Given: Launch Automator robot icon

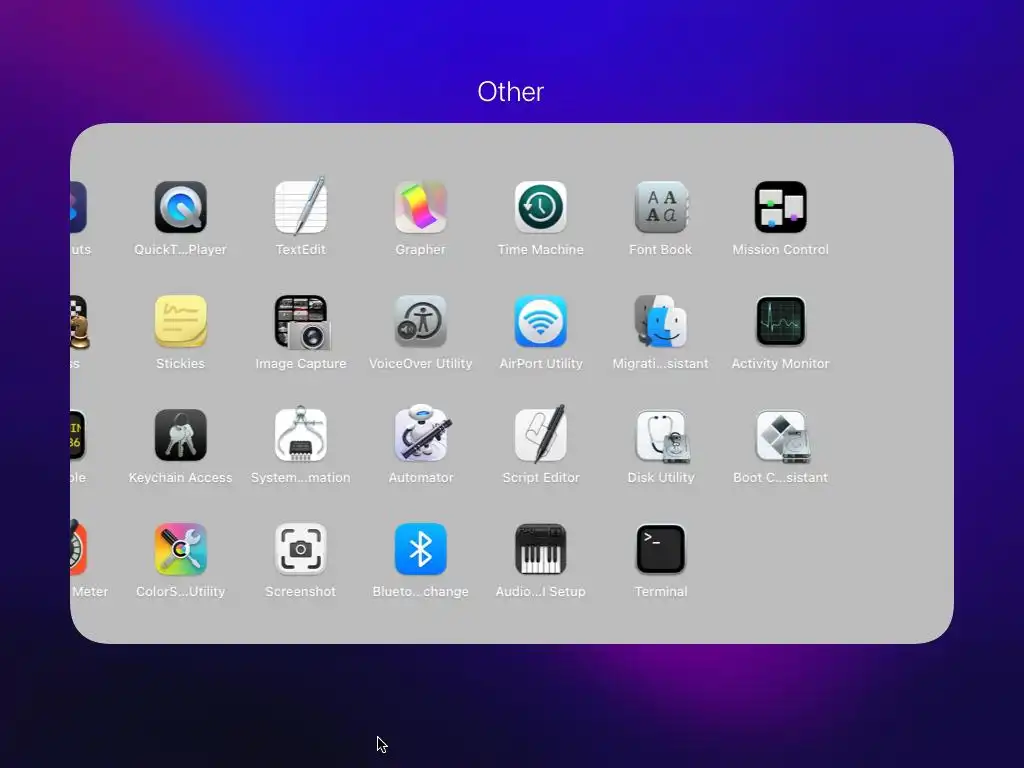Looking at the screenshot, I should [423, 434].
